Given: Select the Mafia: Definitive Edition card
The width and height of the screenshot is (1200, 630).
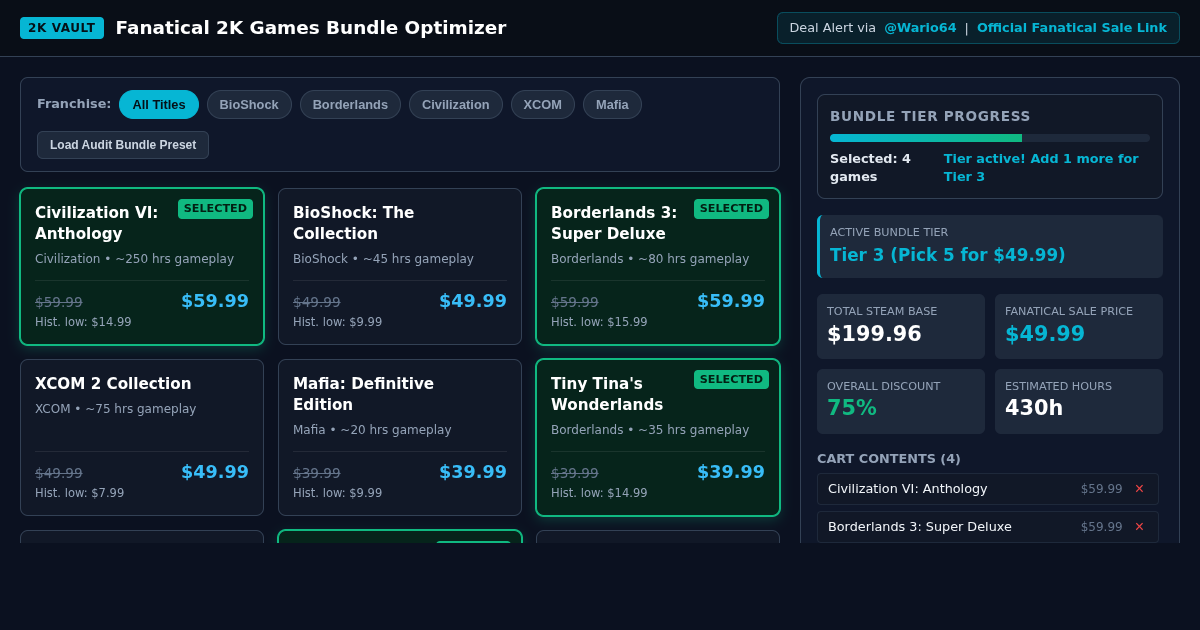Looking at the screenshot, I should tap(400, 438).
